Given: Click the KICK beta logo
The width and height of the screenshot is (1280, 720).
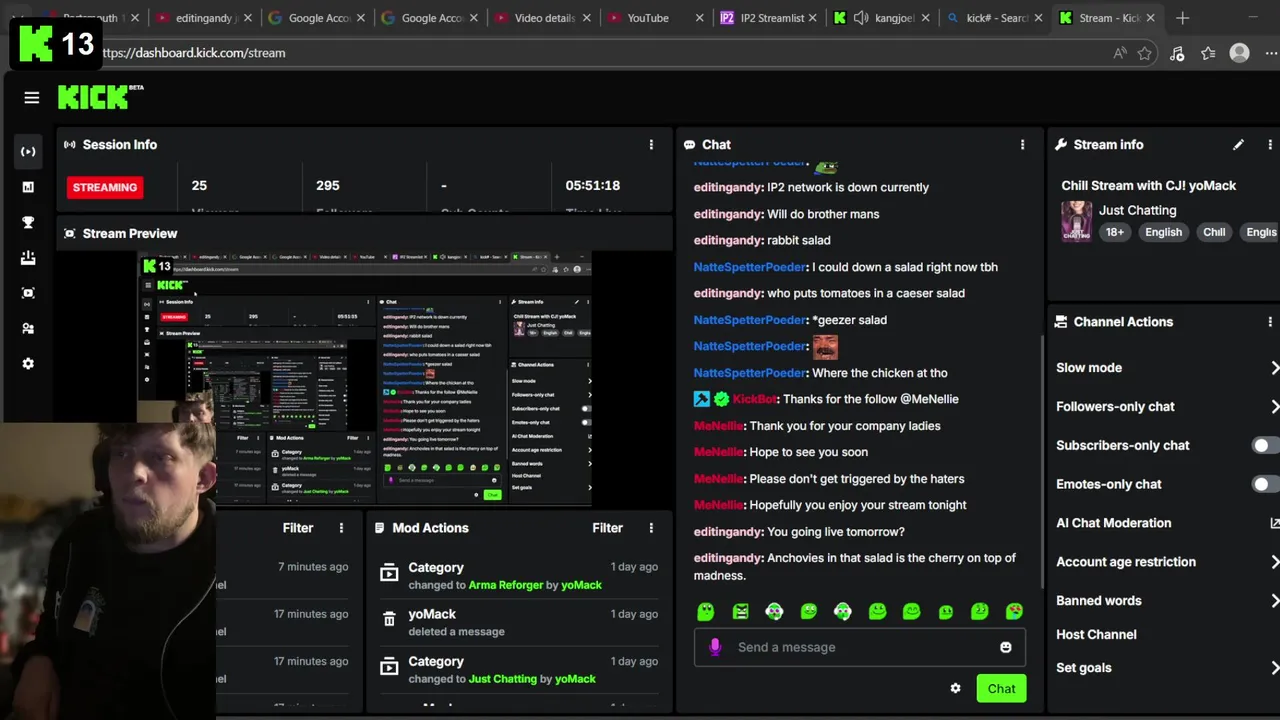Looking at the screenshot, I should (100, 97).
